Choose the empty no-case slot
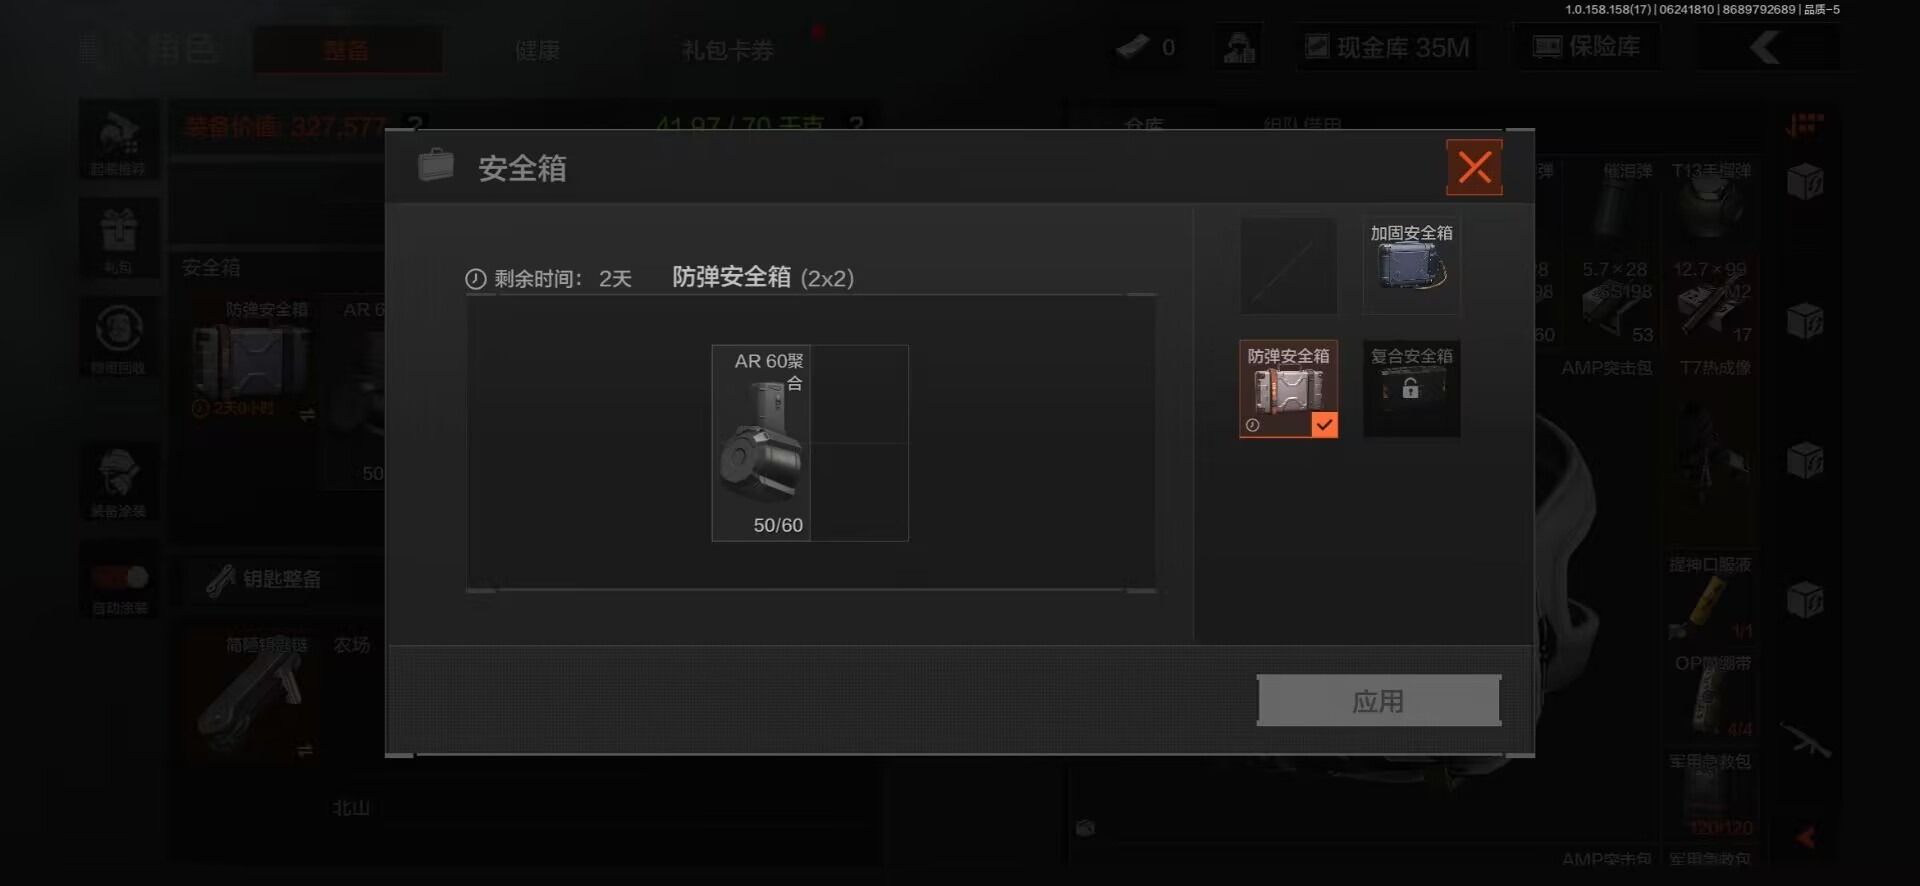This screenshot has width=1920, height=886. click(x=1288, y=265)
